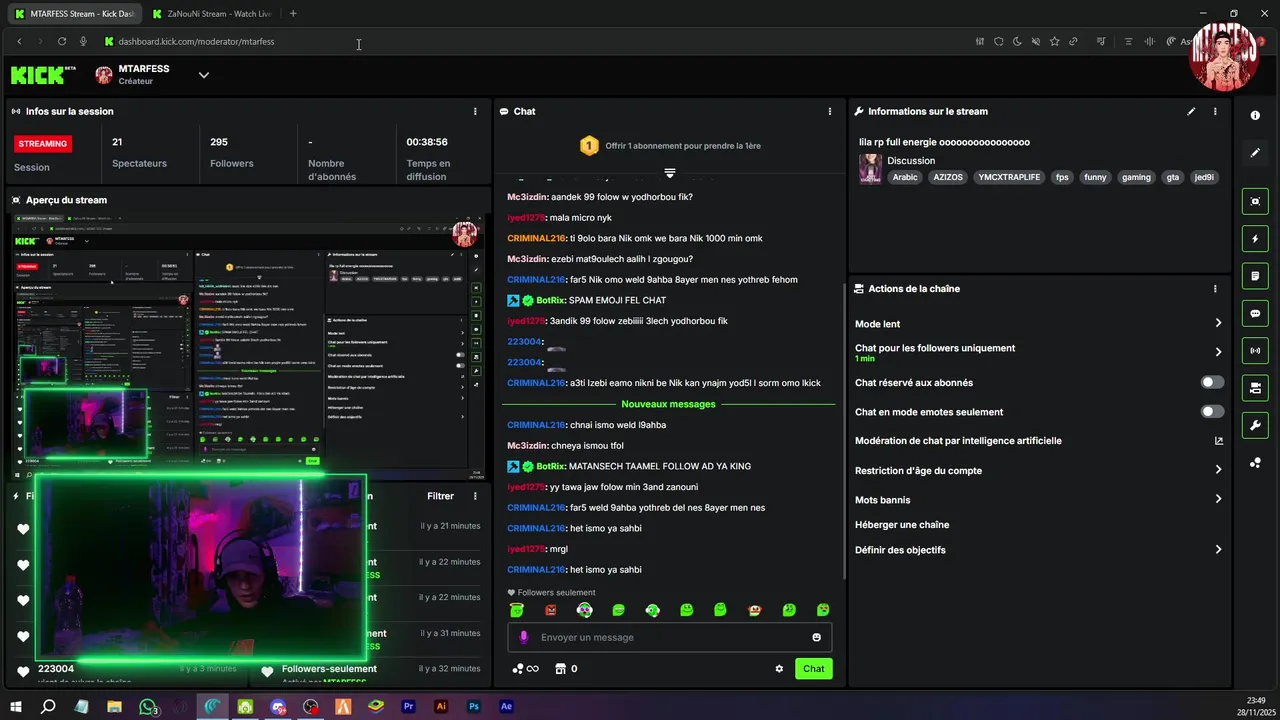1280x720 pixels.
Task: Select the AZIZOS tag
Action: [x=948, y=177]
